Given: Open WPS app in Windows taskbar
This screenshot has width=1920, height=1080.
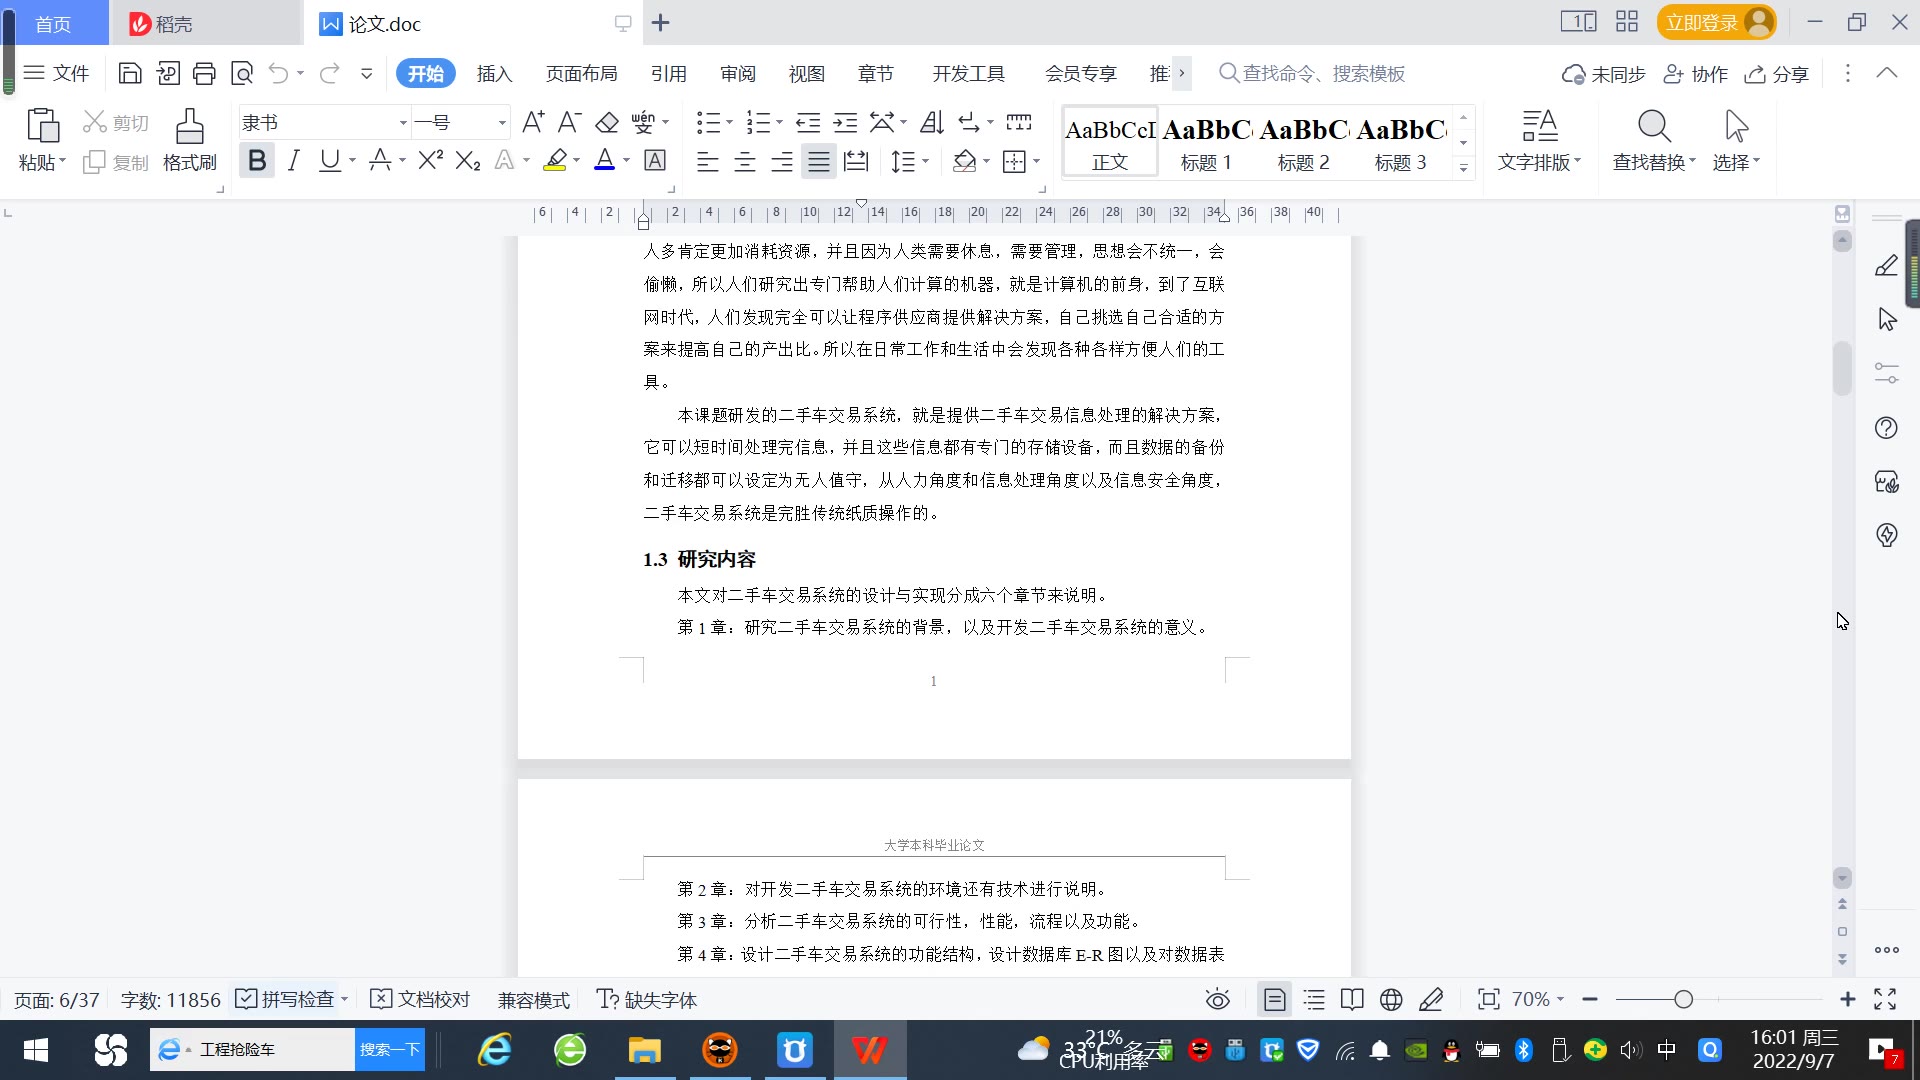Looking at the screenshot, I should coord(869,1050).
